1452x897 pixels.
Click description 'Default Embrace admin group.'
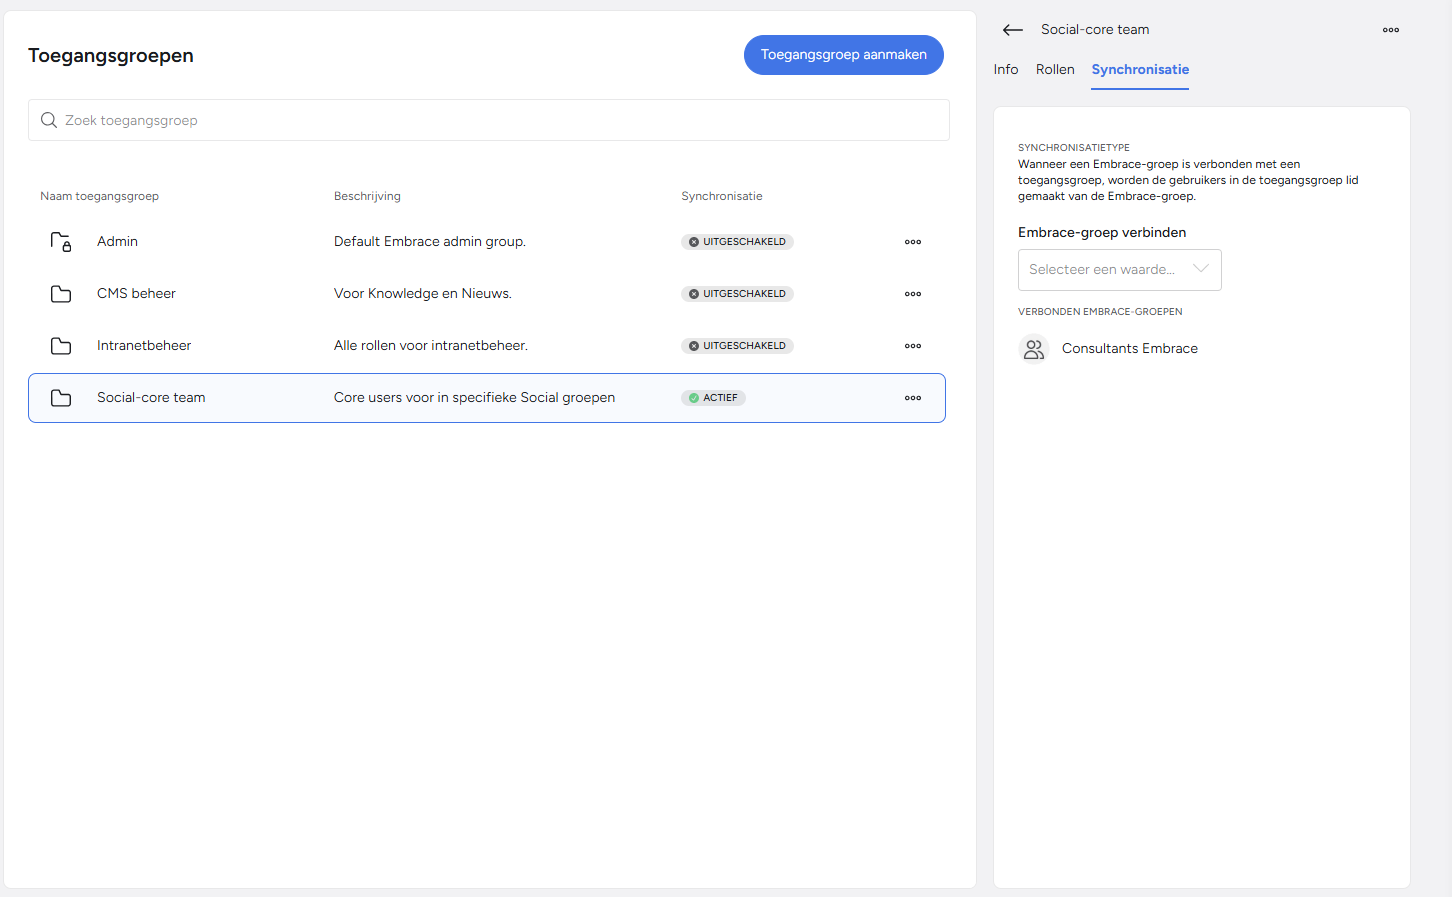coord(430,242)
